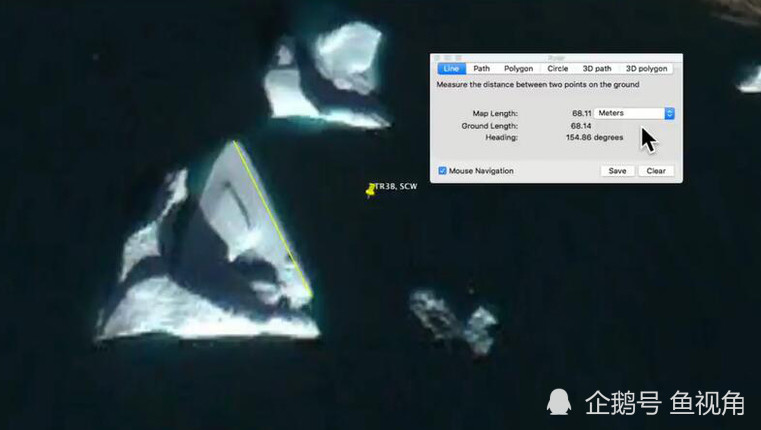Viewport: 761px width, 430px height.
Task: Open the Polygon measurement tab
Action: pyautogui.click(x=518, y=69)
